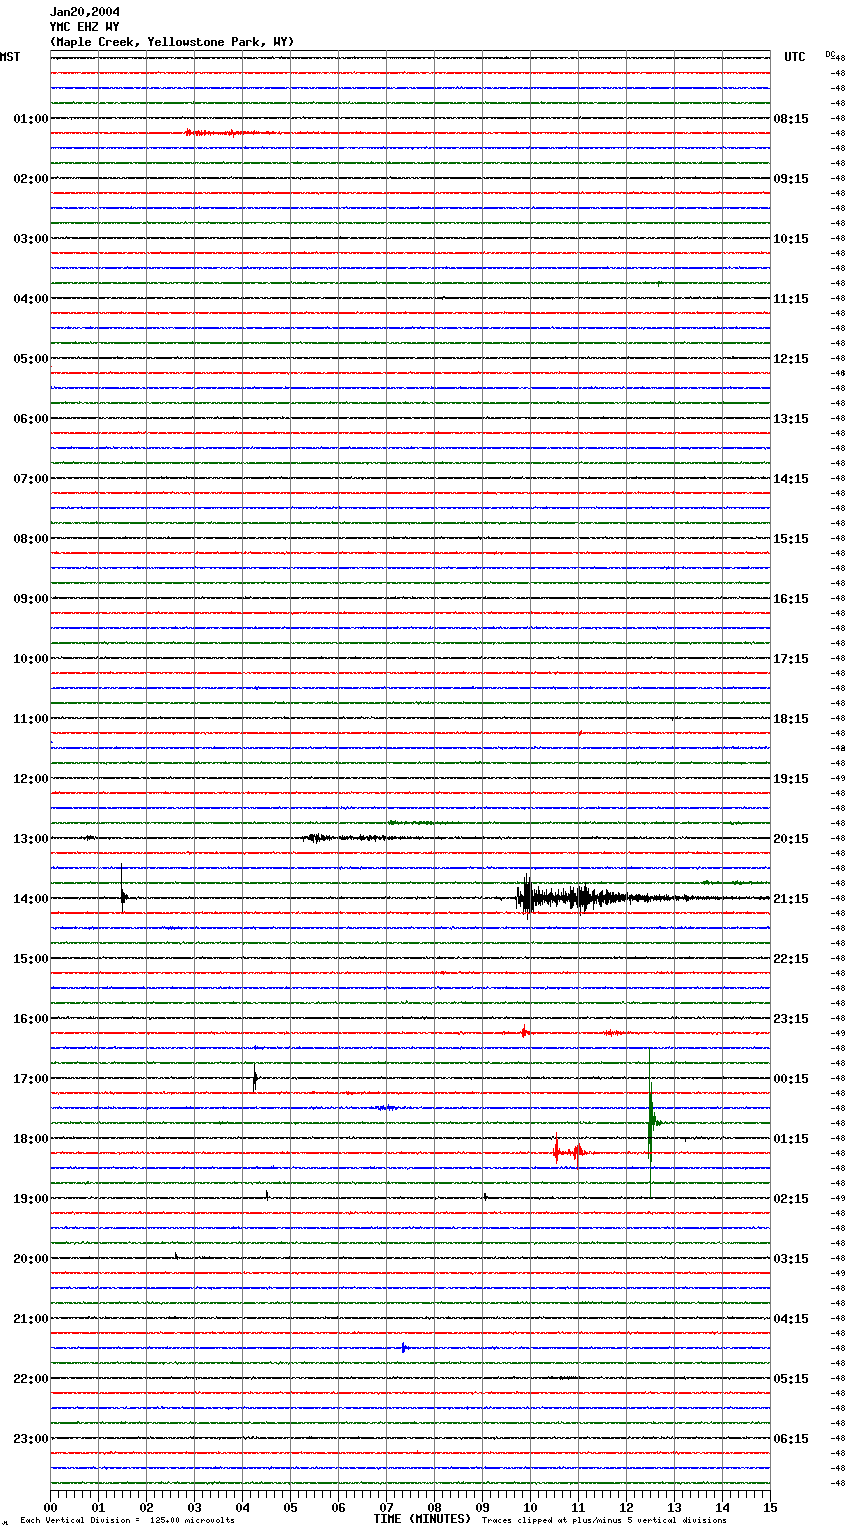Select the 17:00 MST time label
The width and height of the screenshot is (850, 1534).
[31, 1079]
